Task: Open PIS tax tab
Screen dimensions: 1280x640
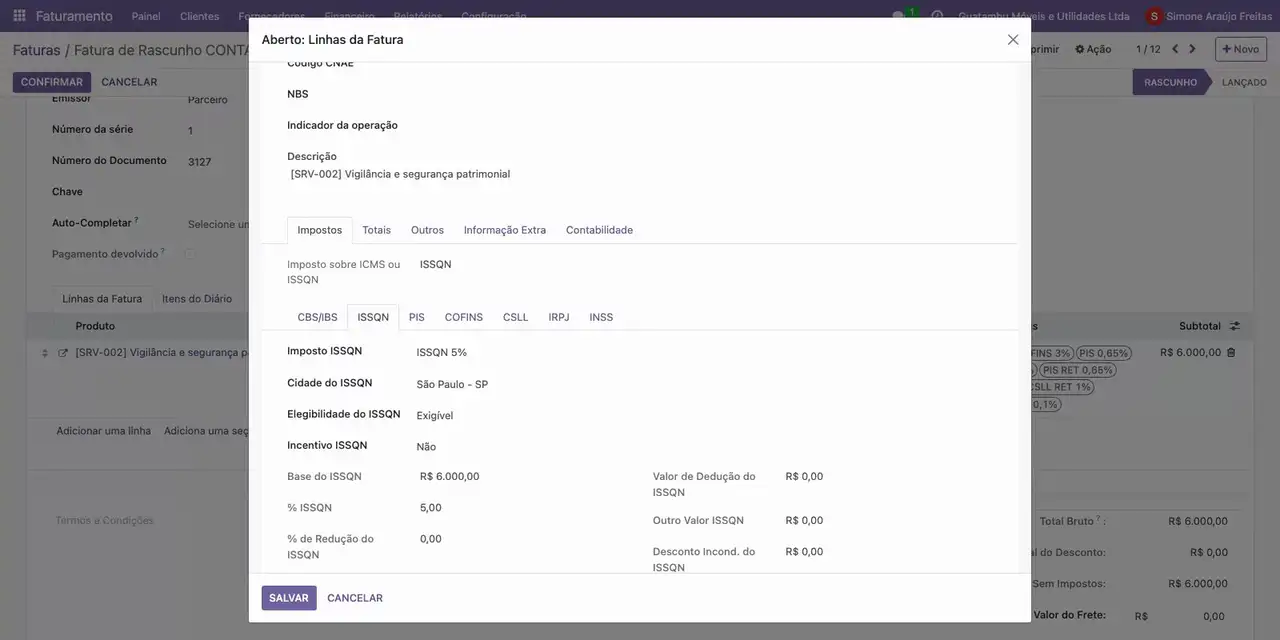Action: 417,317
